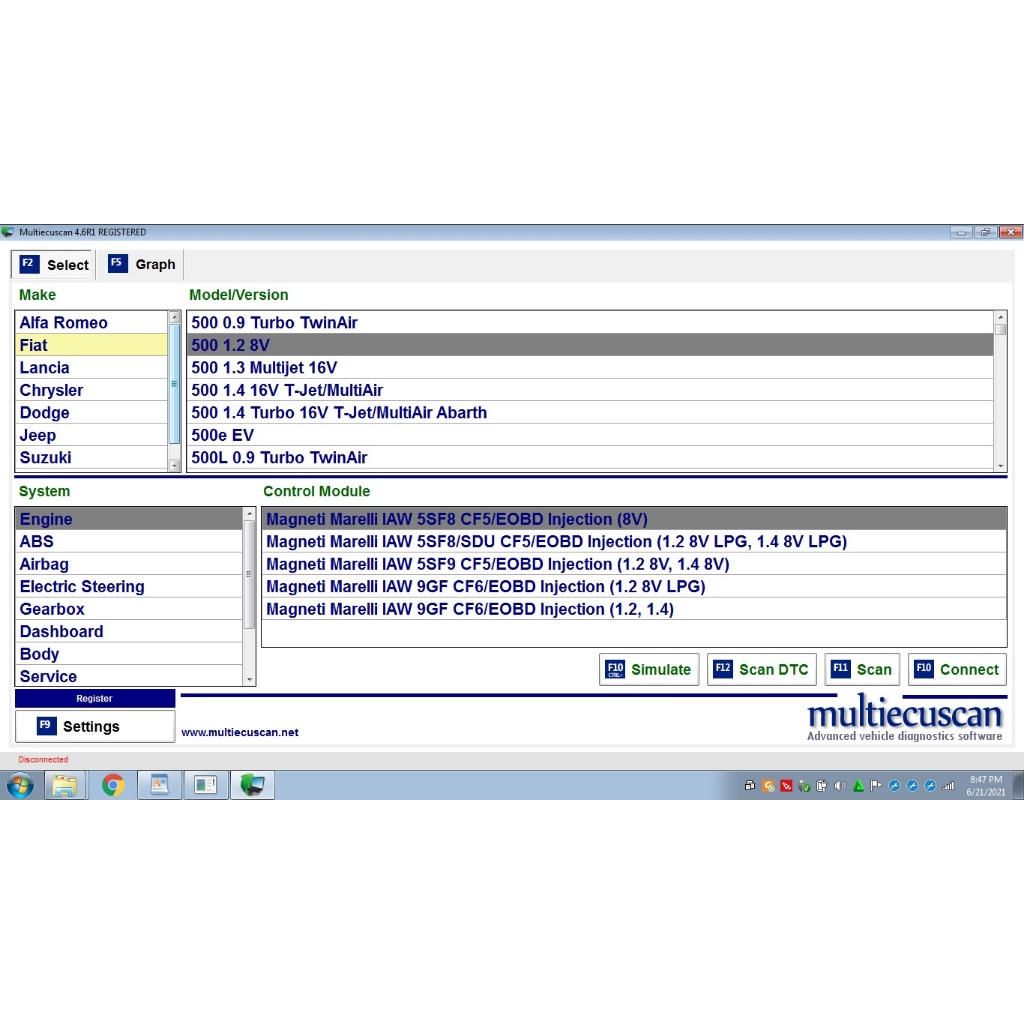1024x1024 pixels.
Task: Click the F9 icon beside Settings
Action: point(46,726)
